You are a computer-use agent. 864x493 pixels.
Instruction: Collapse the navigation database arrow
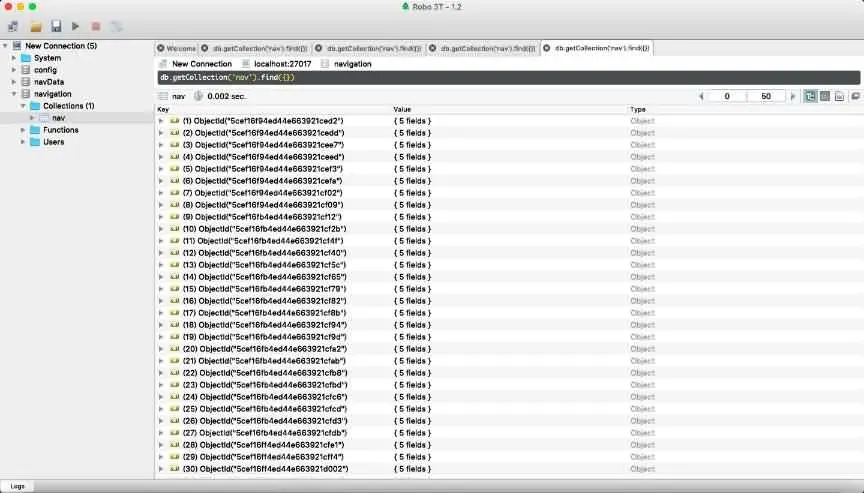tap(14, 94)
